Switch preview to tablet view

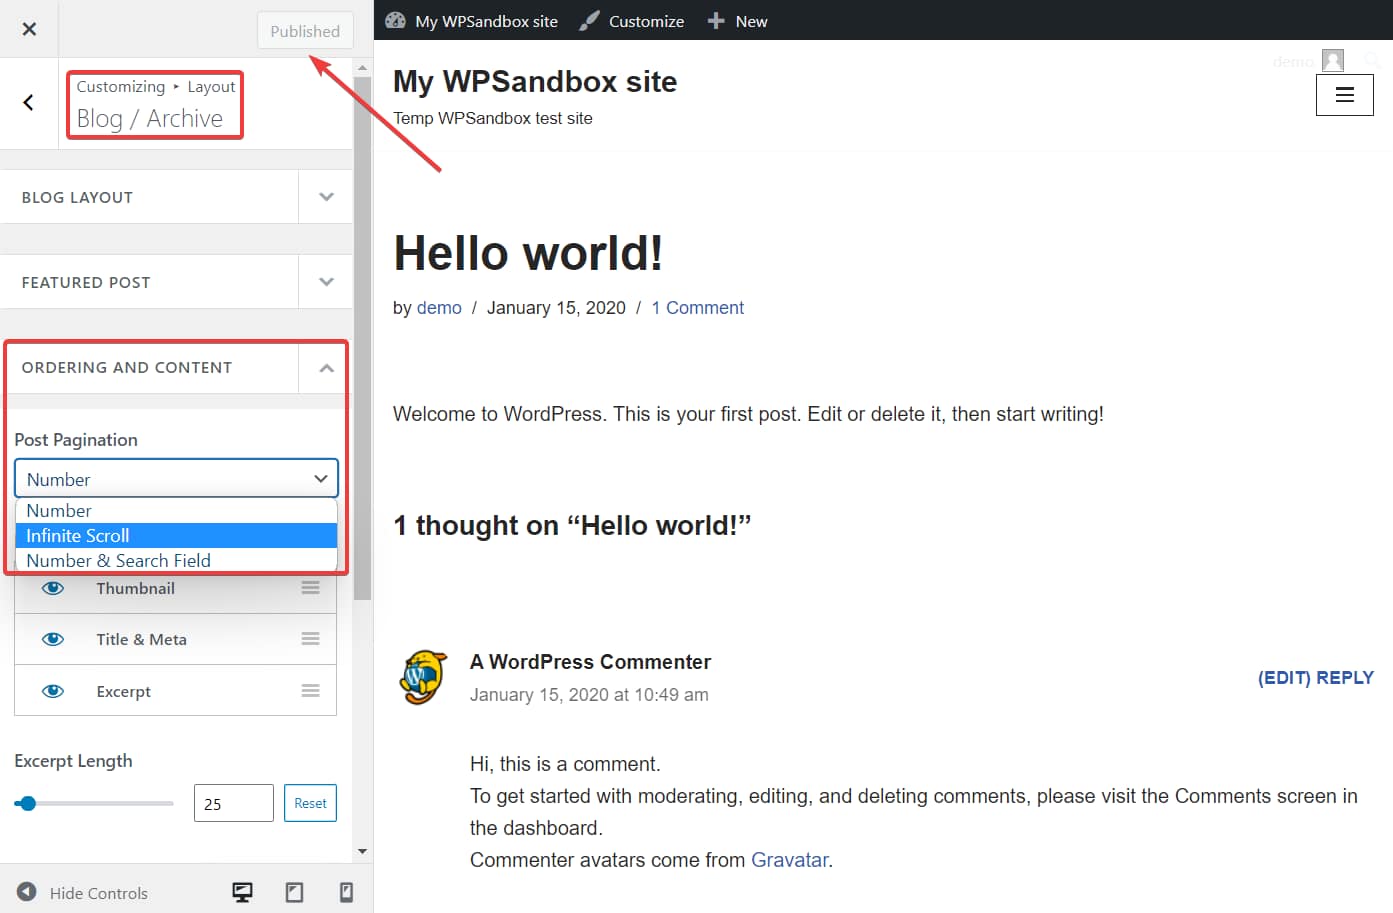point(294,890)
